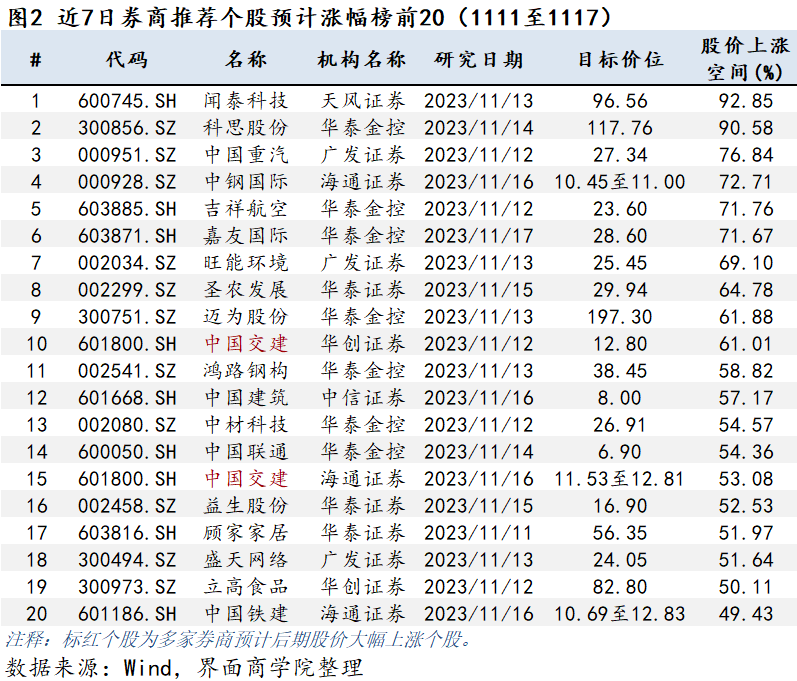Click target price 6.90
Viewport: 797px width, 681px height.
click(x=620, y=451)
